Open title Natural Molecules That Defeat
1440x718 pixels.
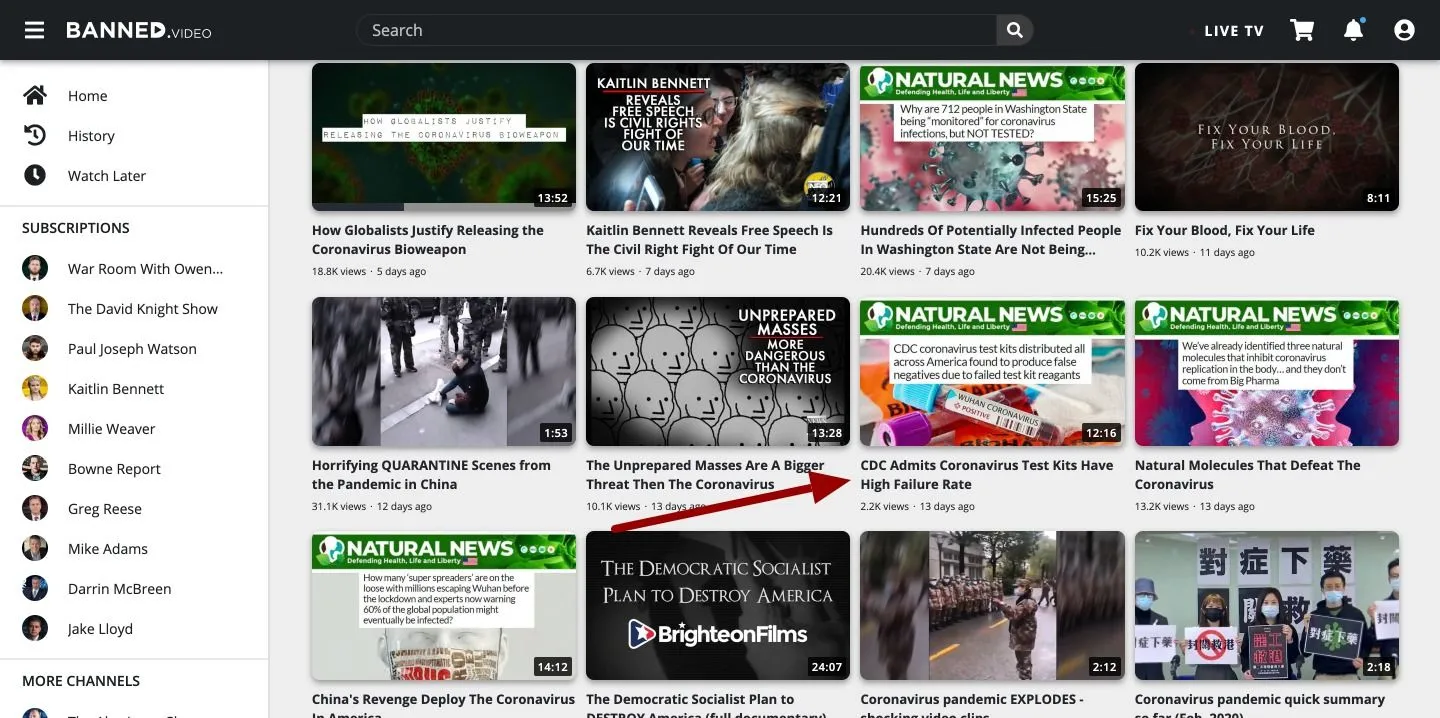pos(1248,474)
